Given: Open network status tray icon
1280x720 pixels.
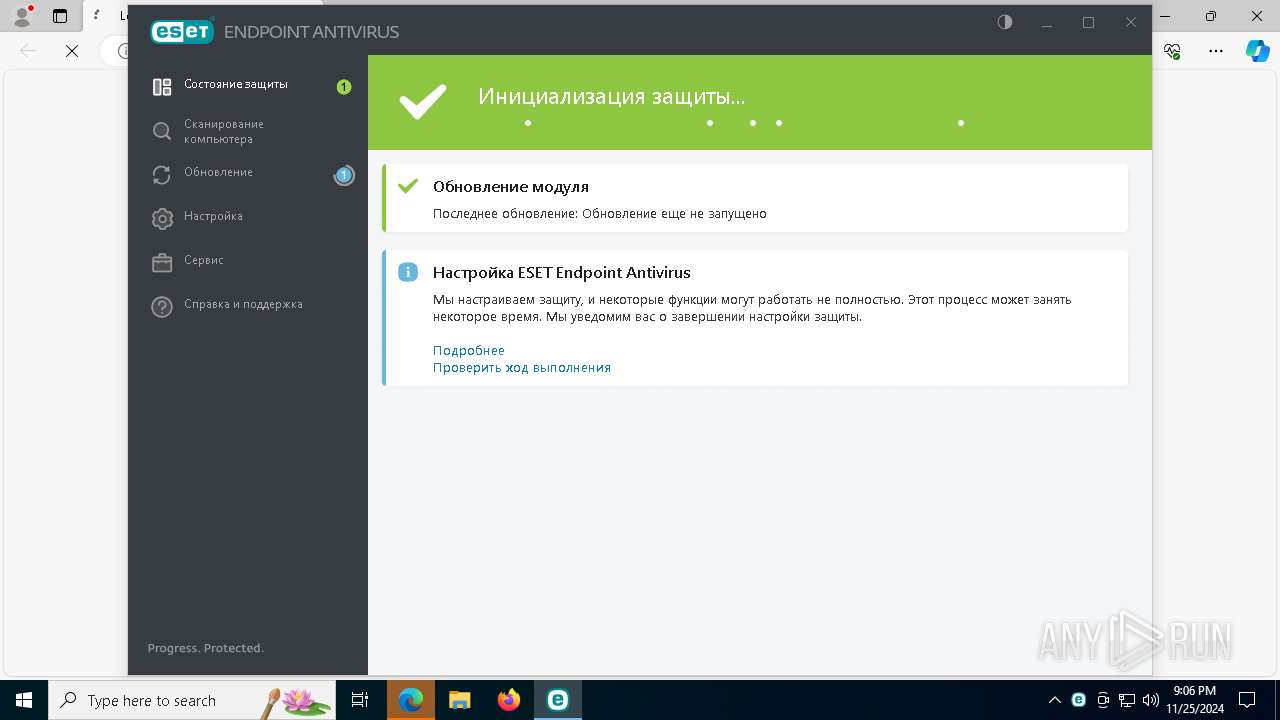Looking at the screenshot, I should point(1127,700).
